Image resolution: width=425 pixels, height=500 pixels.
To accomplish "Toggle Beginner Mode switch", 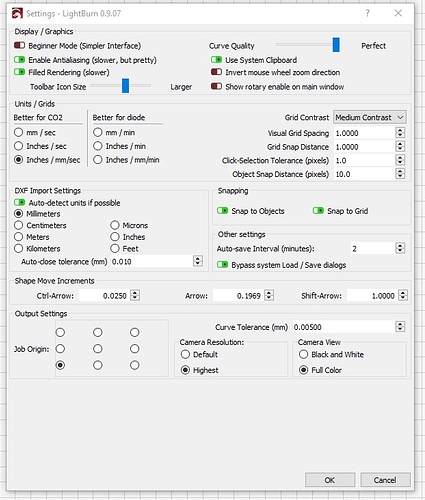I will [19, 45].
